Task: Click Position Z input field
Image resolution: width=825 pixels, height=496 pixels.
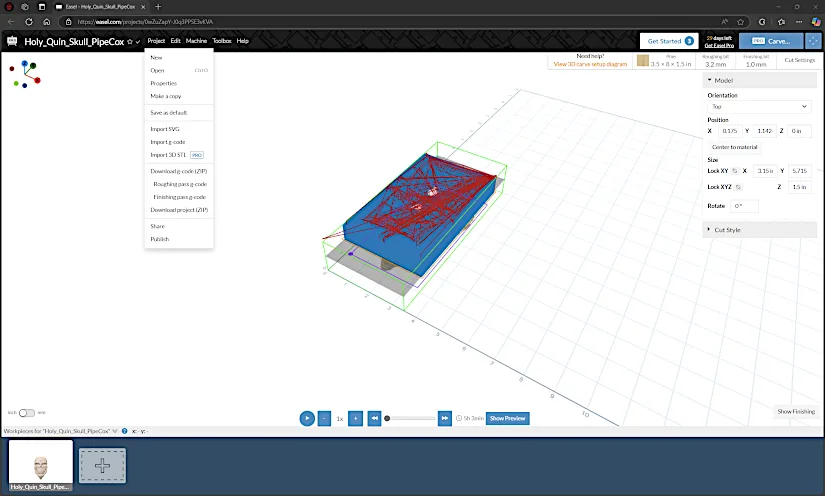Action: pyautogui.click(x=799, y=131)
